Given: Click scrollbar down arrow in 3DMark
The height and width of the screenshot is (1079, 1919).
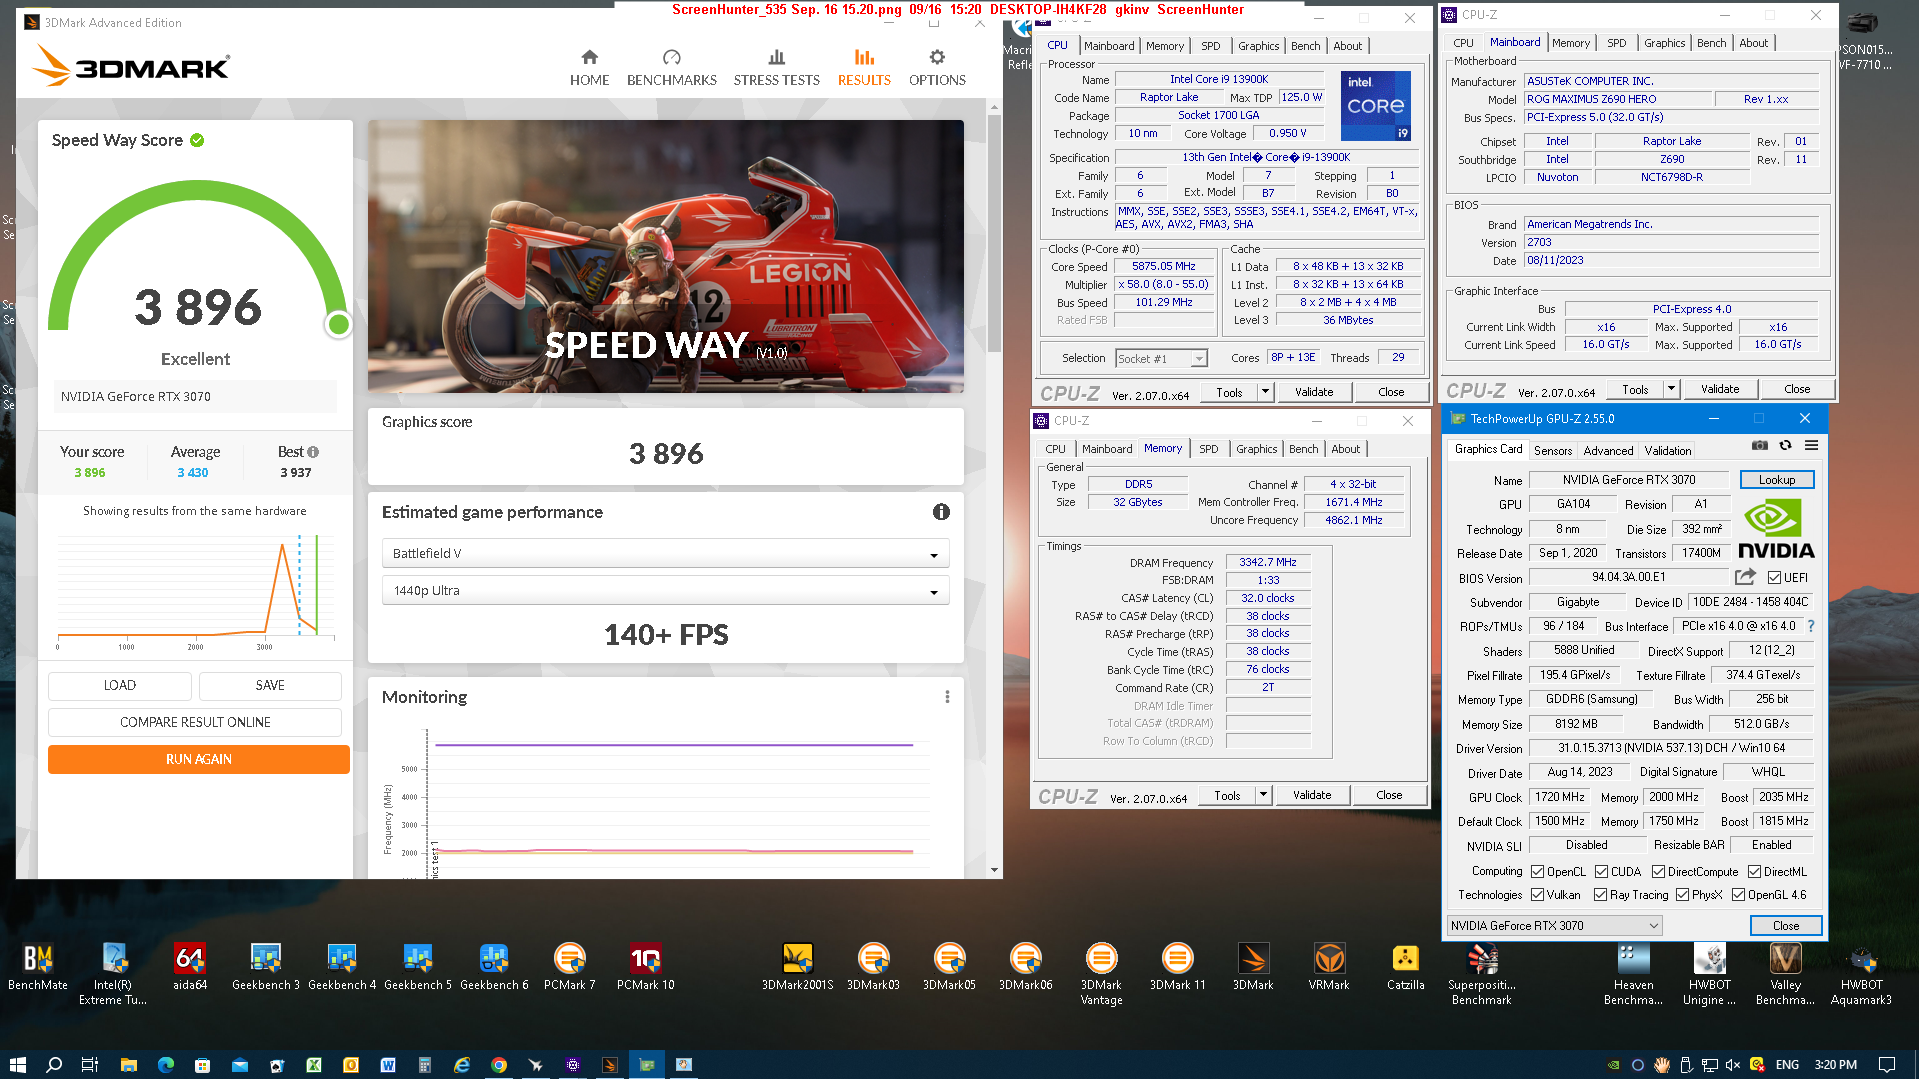Looking at the screenshot, I should tap(994, 870).
